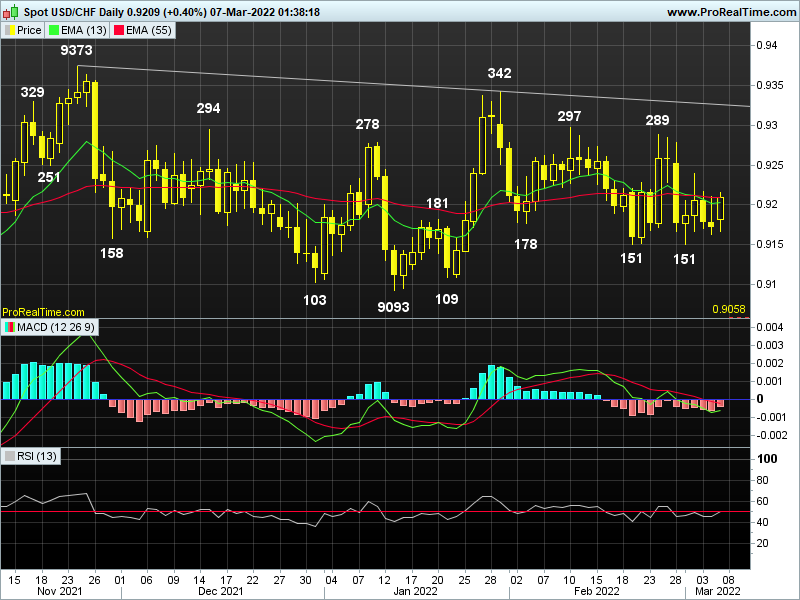Select the 294 price annotation
800x600 pixels.
(208, 108)
